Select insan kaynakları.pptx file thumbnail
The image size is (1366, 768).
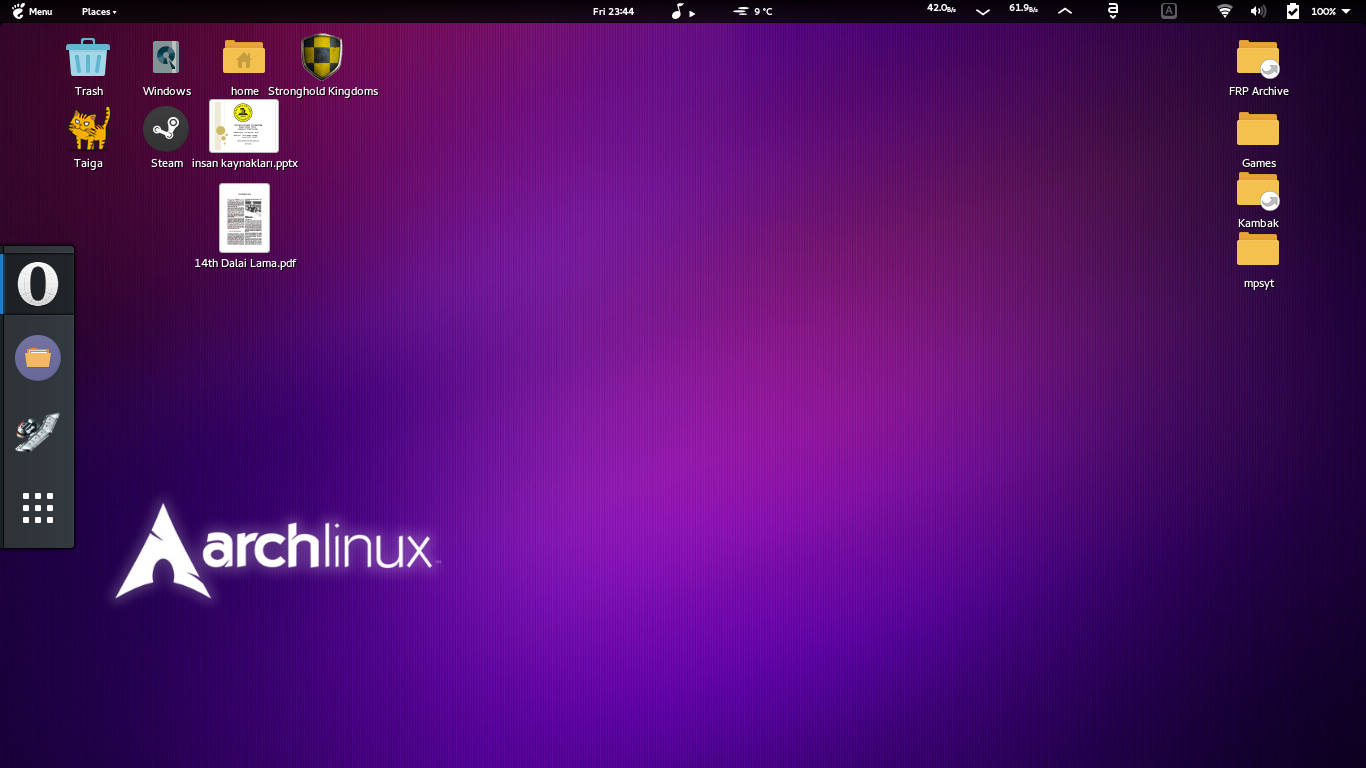pos(244,126)
